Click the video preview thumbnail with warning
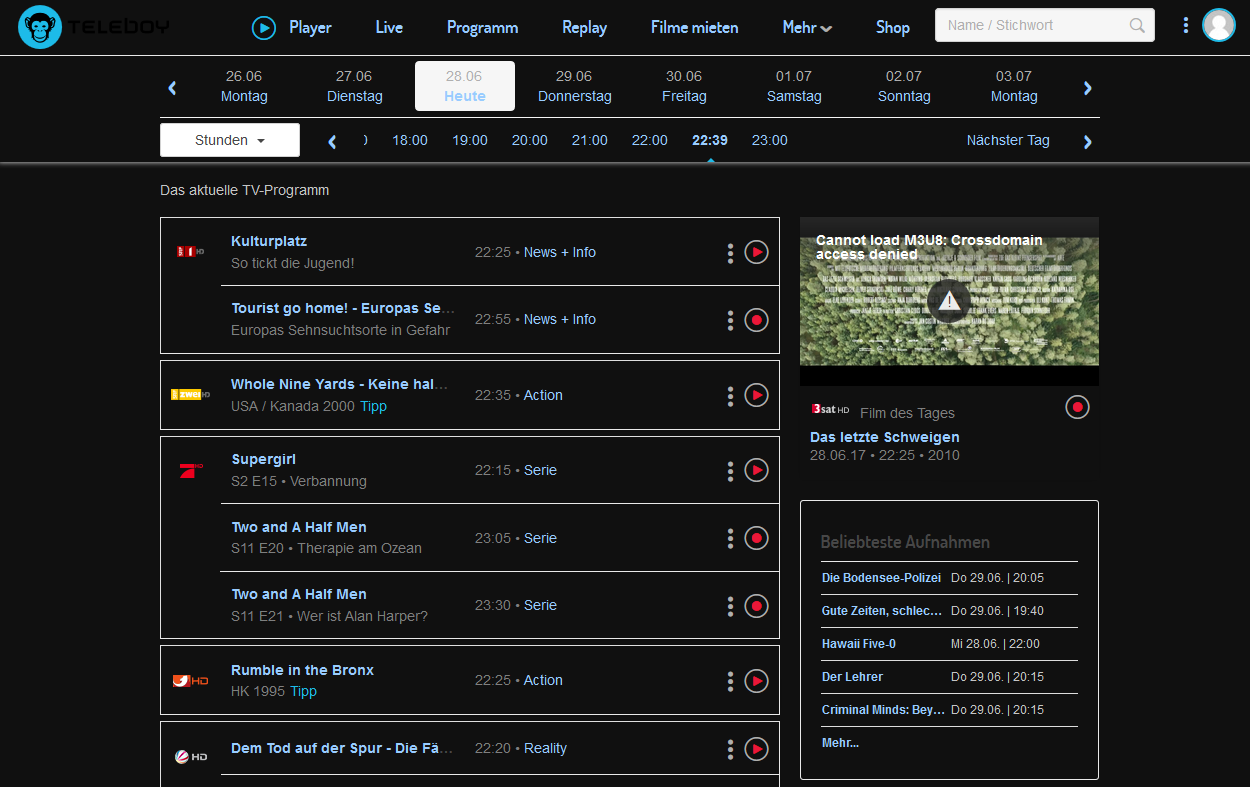This screenshot has height=787, width=1250. click(949, 301)
